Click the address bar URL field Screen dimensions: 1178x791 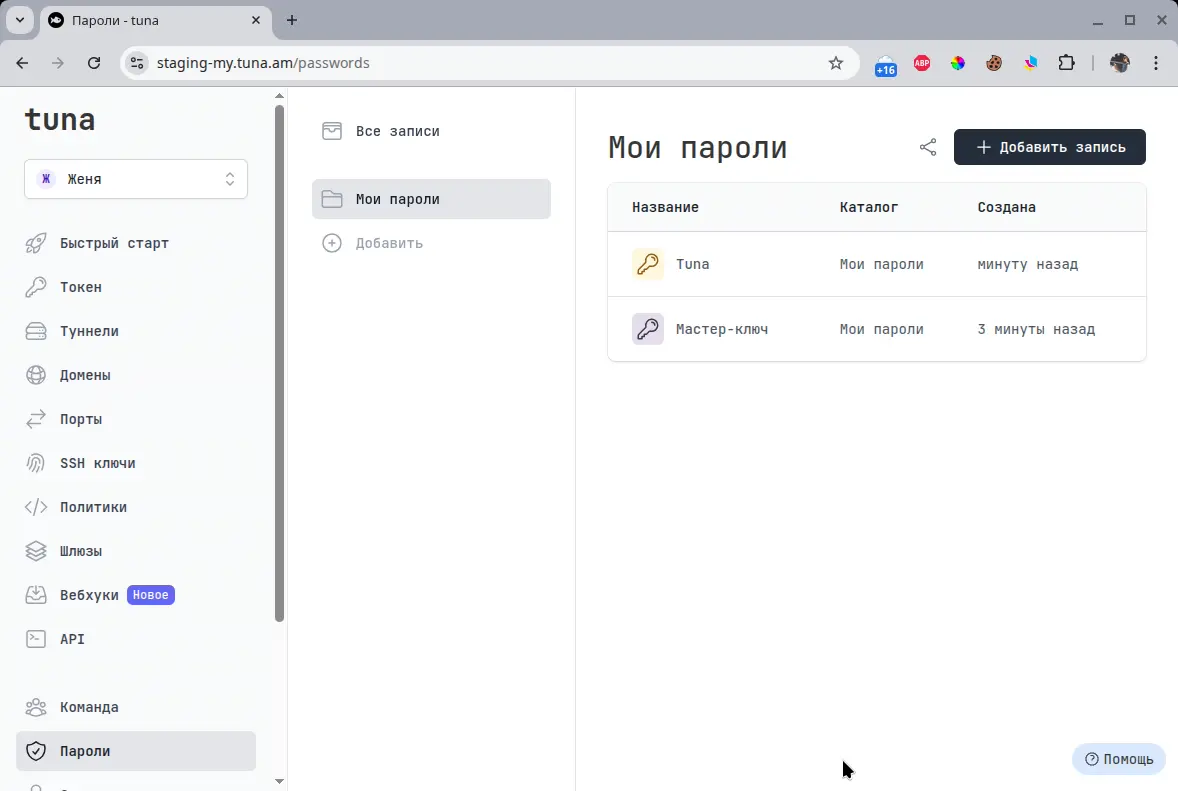pyautogui.click(x=490, y=63)
